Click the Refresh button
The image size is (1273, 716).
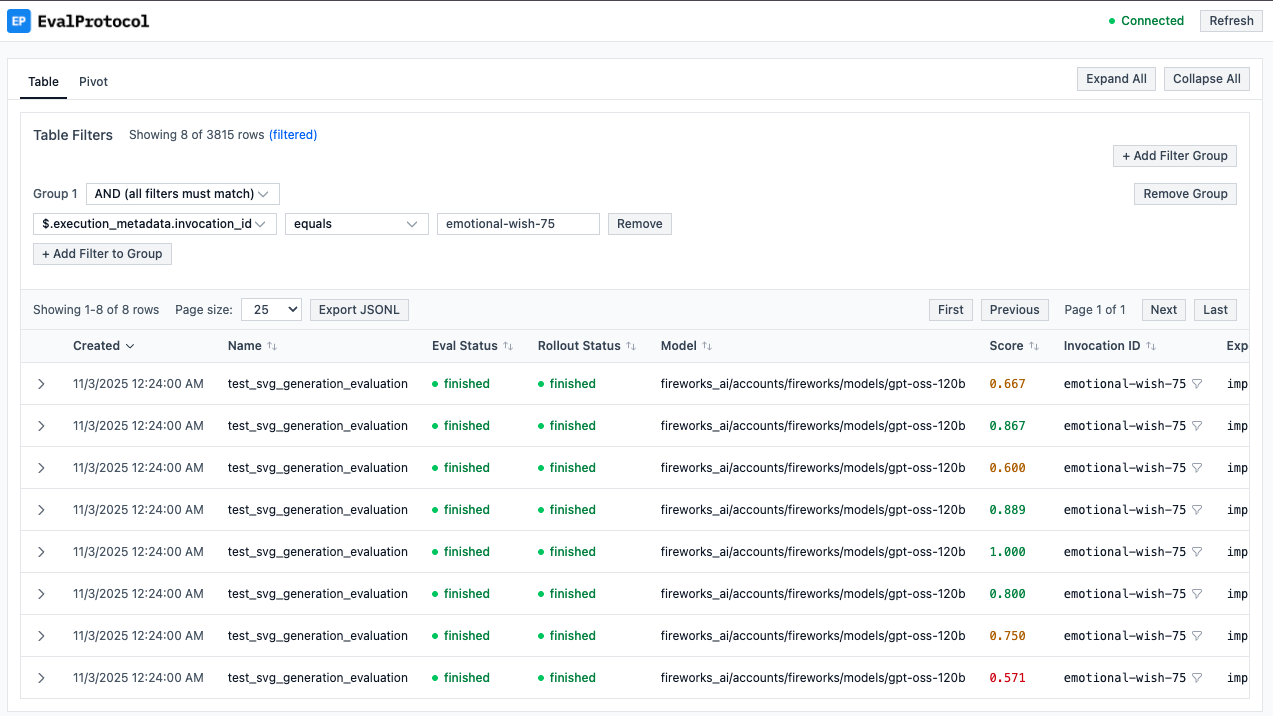[x=1230, y=20]
